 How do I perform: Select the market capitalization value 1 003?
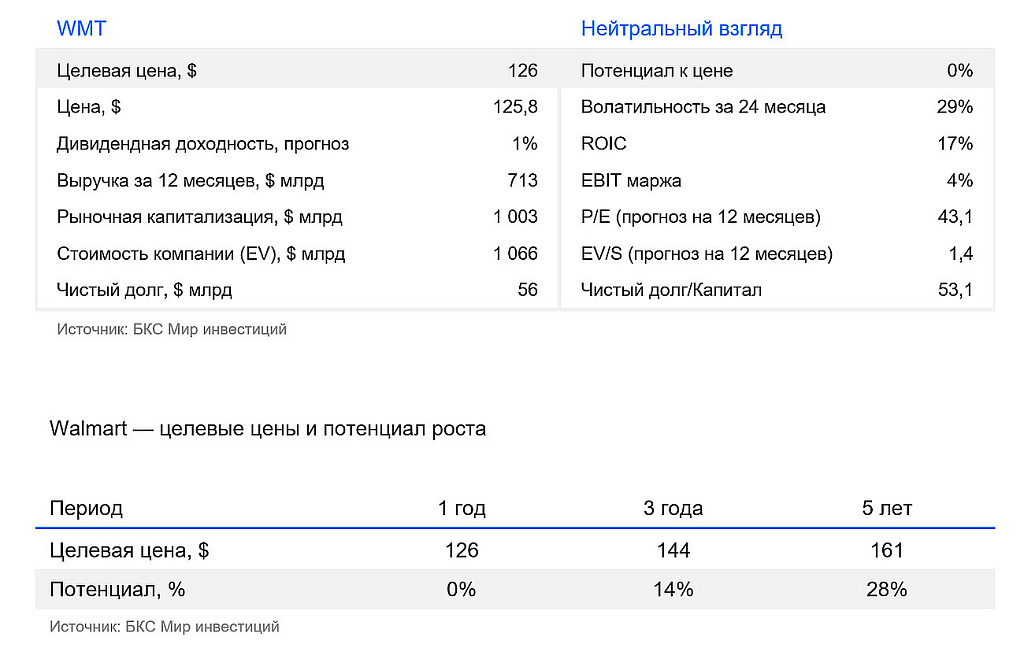point(515,217)
